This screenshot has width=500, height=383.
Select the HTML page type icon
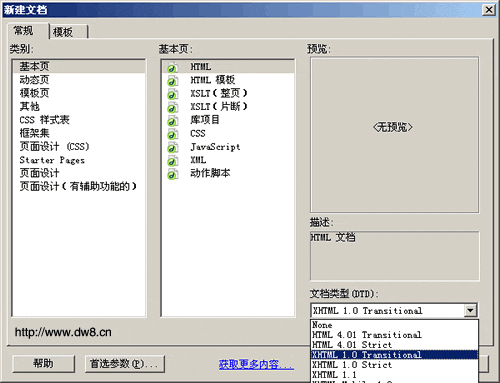pyautogui.click(x=172, y=68)
